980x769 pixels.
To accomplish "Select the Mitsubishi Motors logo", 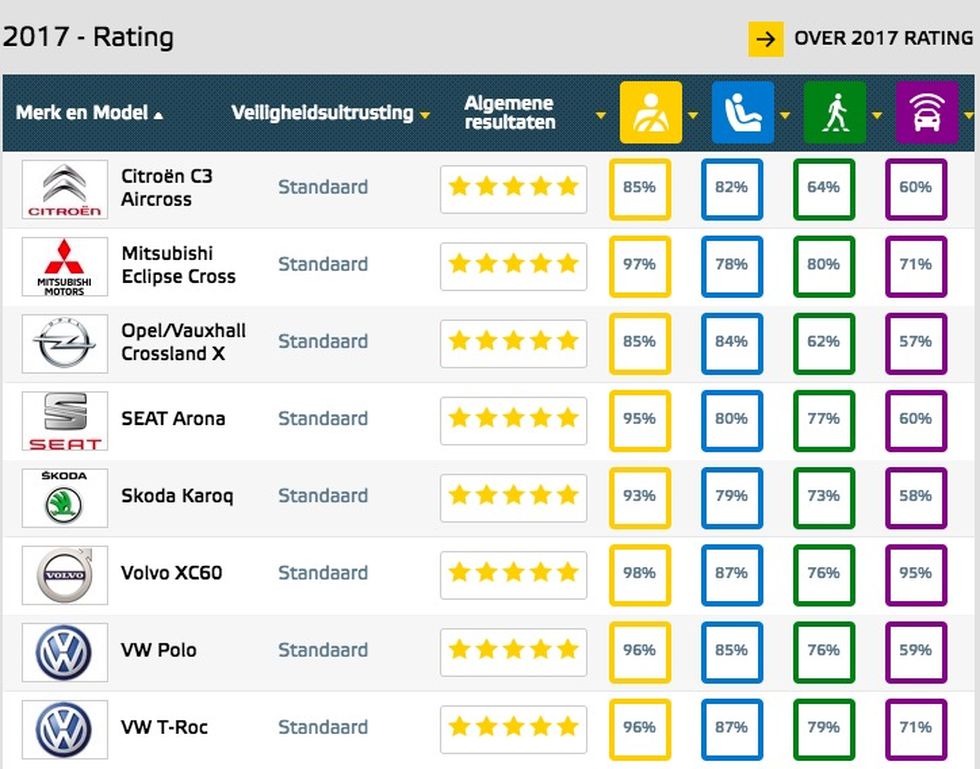I will click(64, 266).
